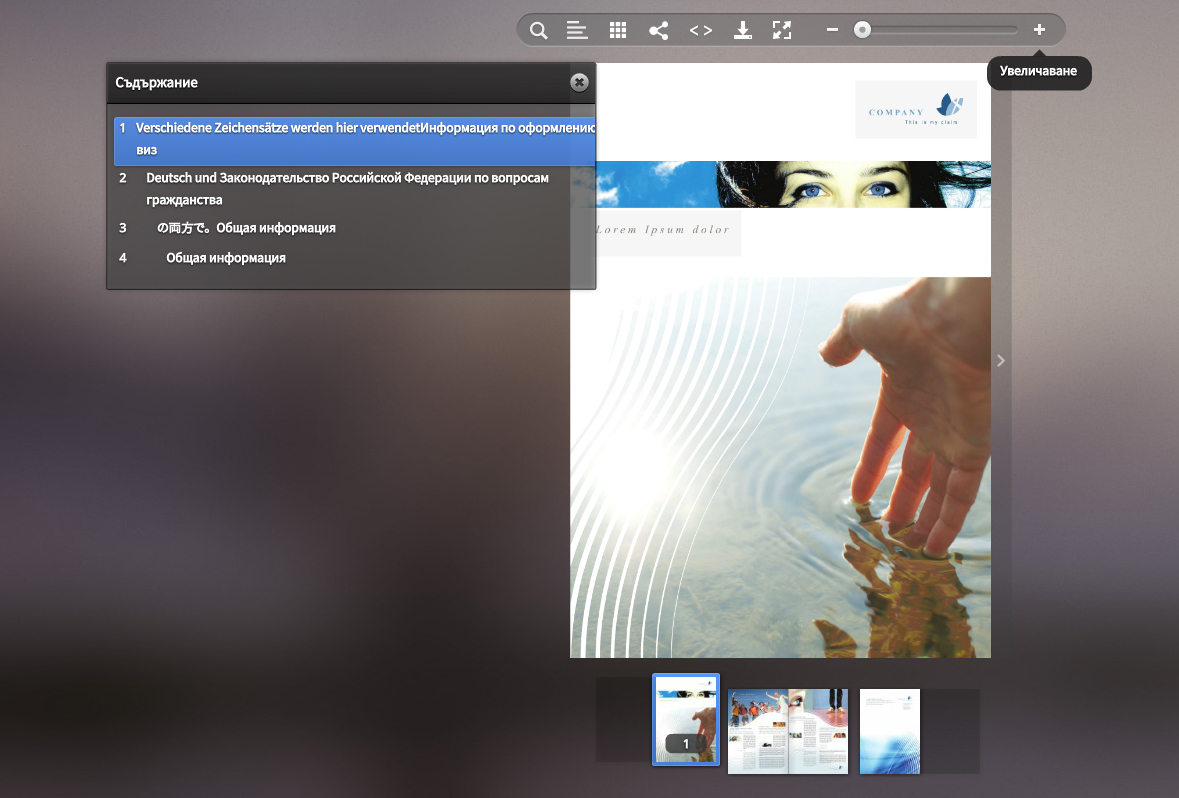Screen dimensions: 1179x798
Task: Download the document via download icon
Action: coord(742,30)
